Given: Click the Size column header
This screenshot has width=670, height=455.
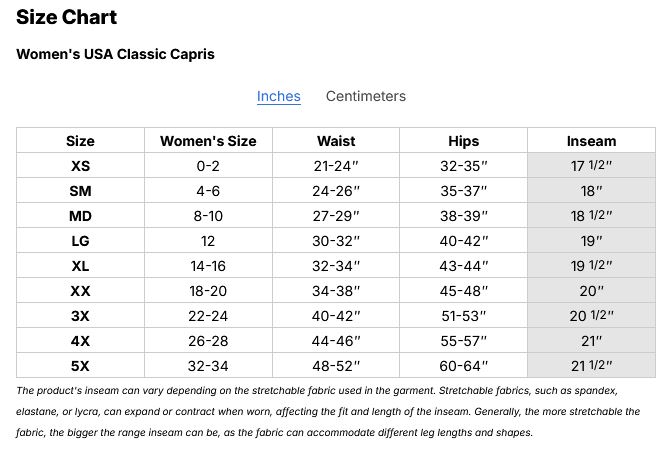Looking at the screenshot, I should [x=80, y=141].
